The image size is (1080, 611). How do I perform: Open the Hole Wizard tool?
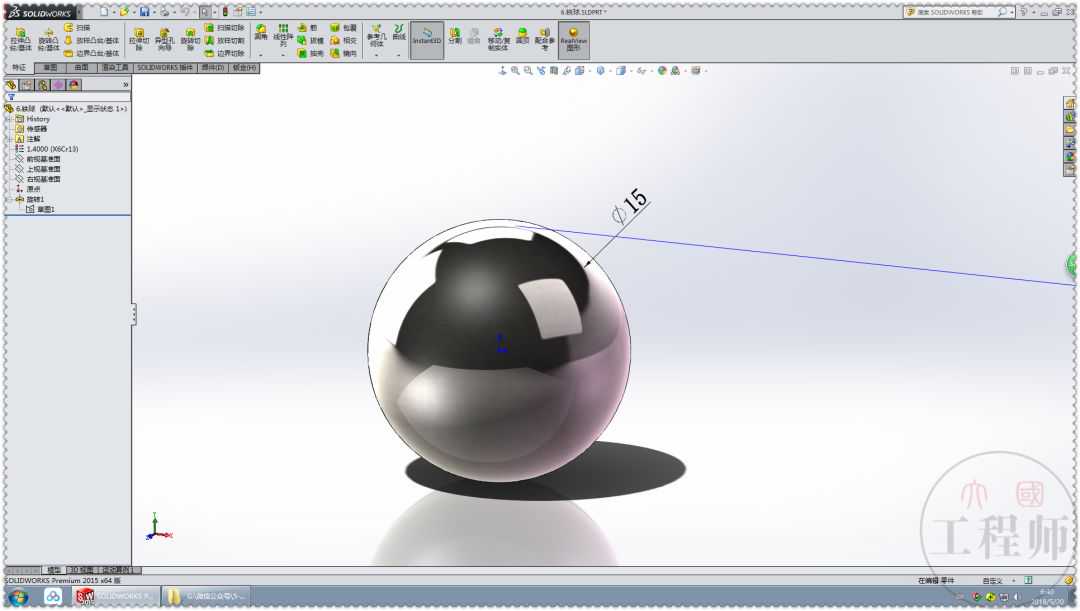tap(164, 38)
